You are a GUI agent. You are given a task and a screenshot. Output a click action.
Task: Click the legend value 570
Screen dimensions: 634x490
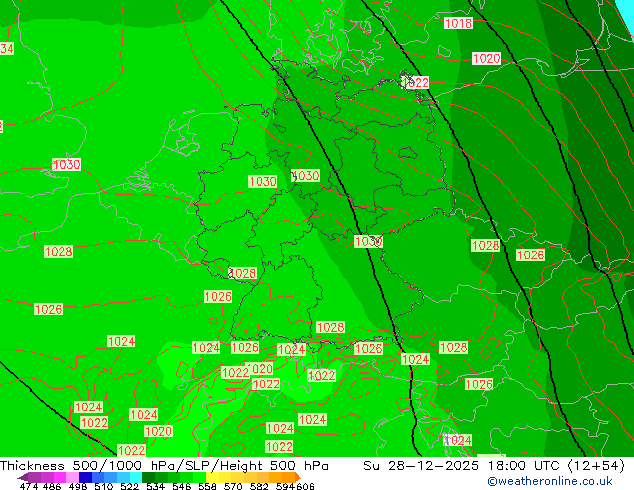(x=233, y=486)
